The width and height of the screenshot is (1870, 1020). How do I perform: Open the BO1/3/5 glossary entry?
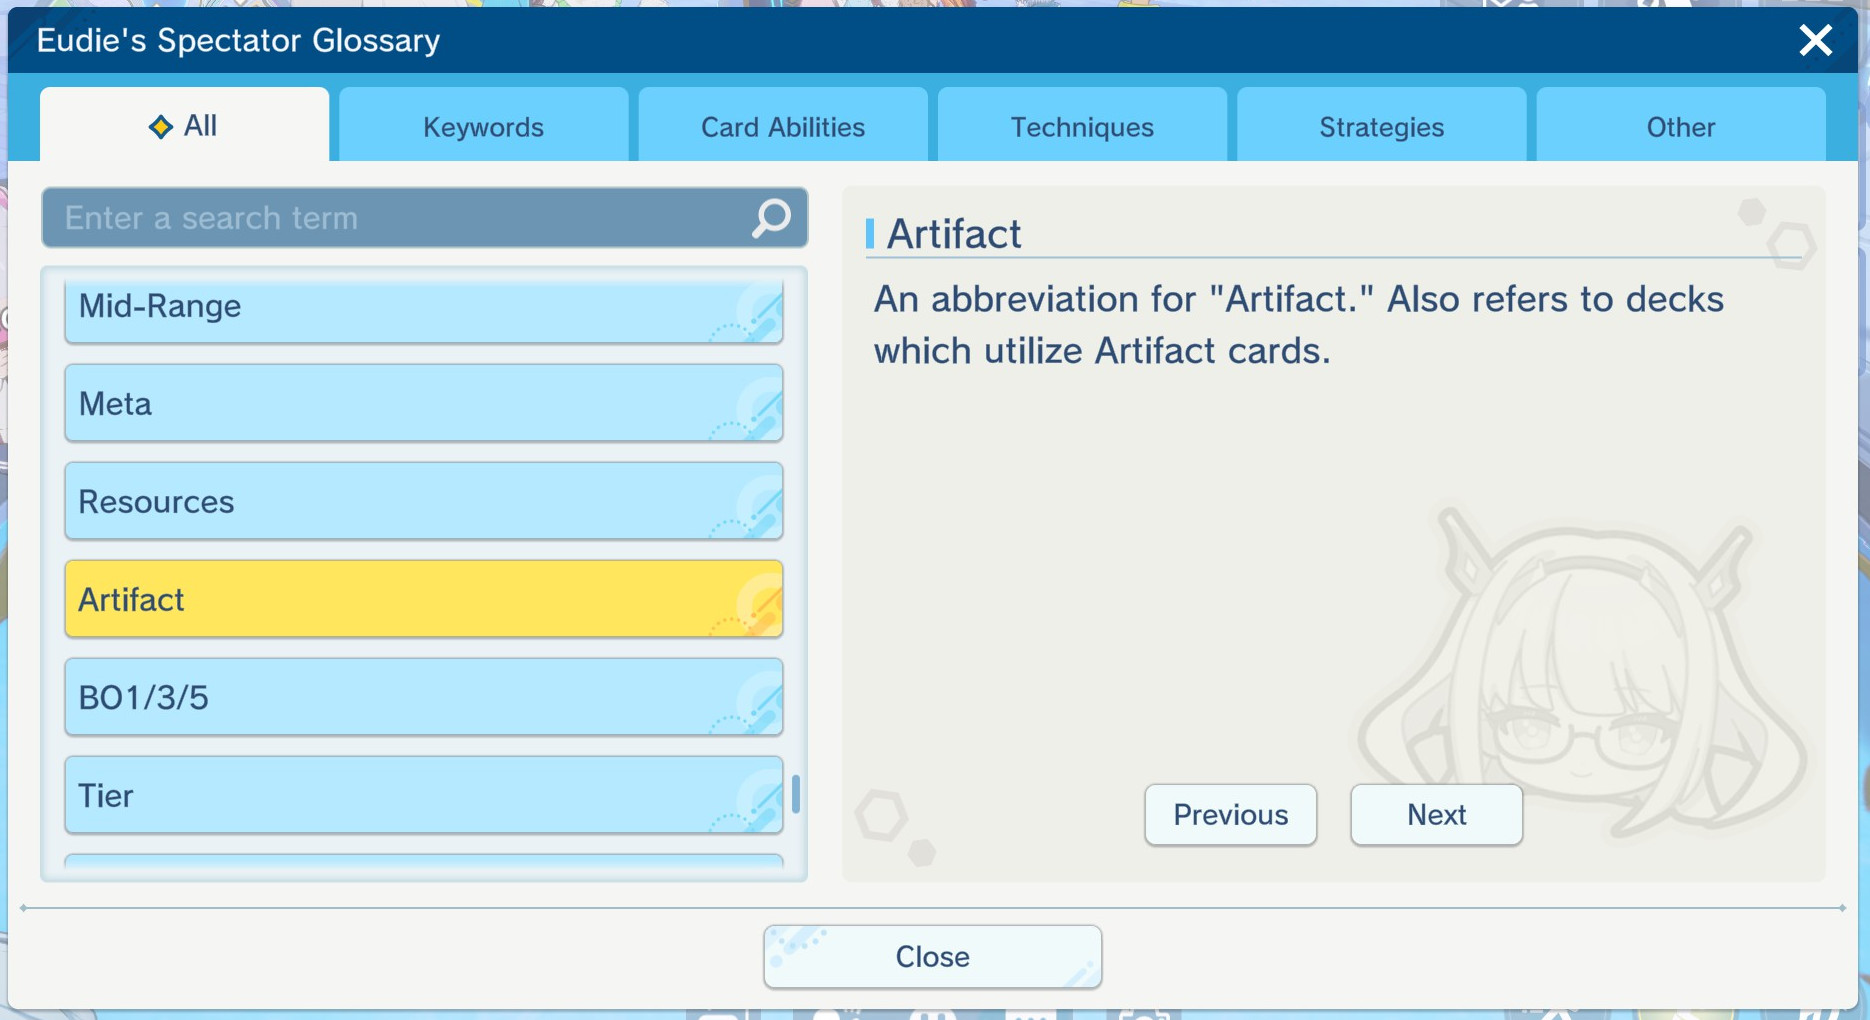tap(424, 697)
